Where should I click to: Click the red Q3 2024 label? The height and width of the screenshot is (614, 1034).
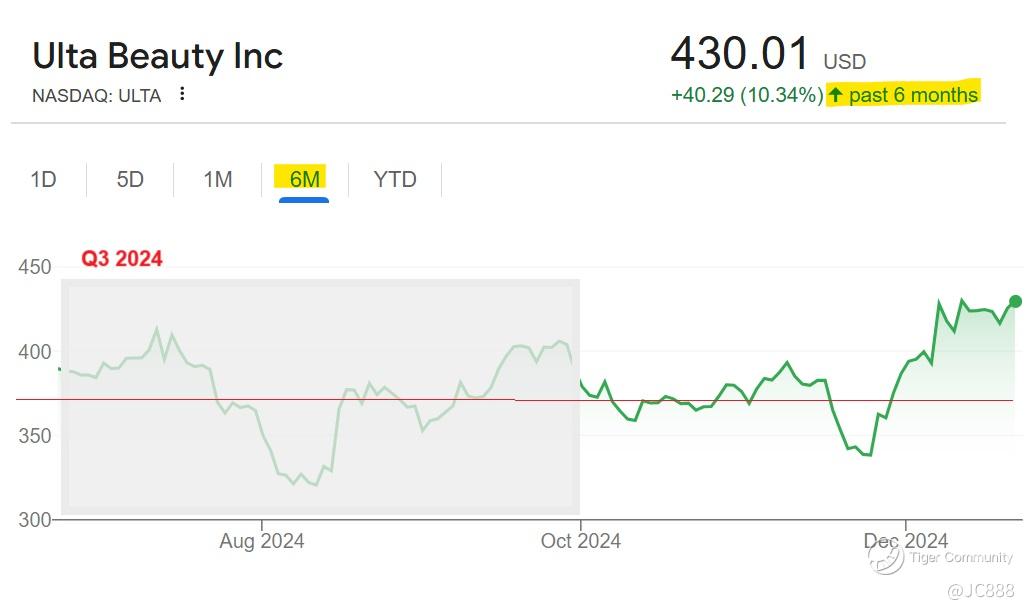point(122,259)
